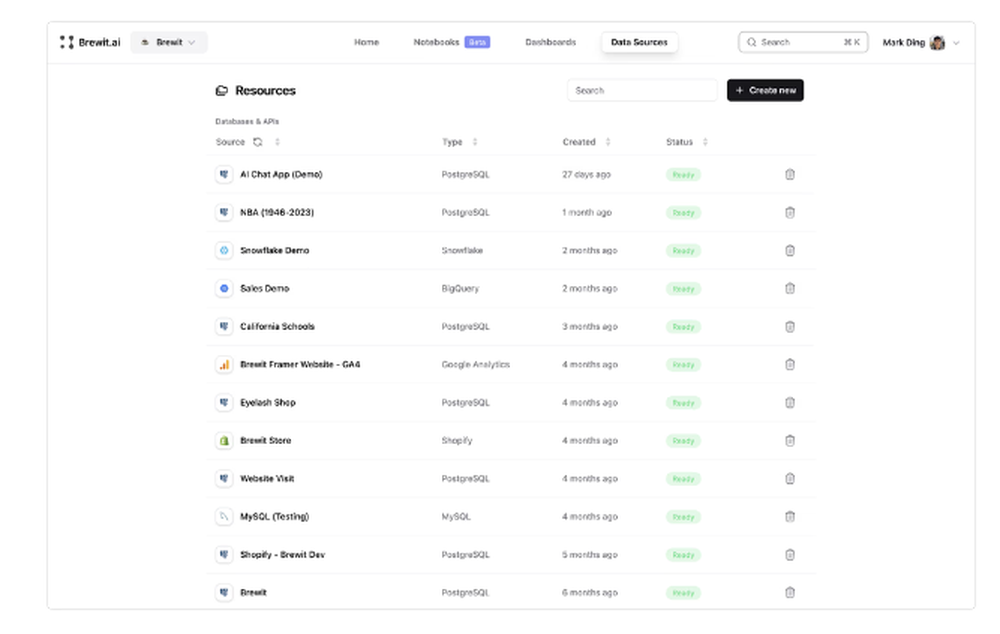This screenshot has height=634, width=1000.
Task: Delete the Sales Demo source
Action: (790, 288)
